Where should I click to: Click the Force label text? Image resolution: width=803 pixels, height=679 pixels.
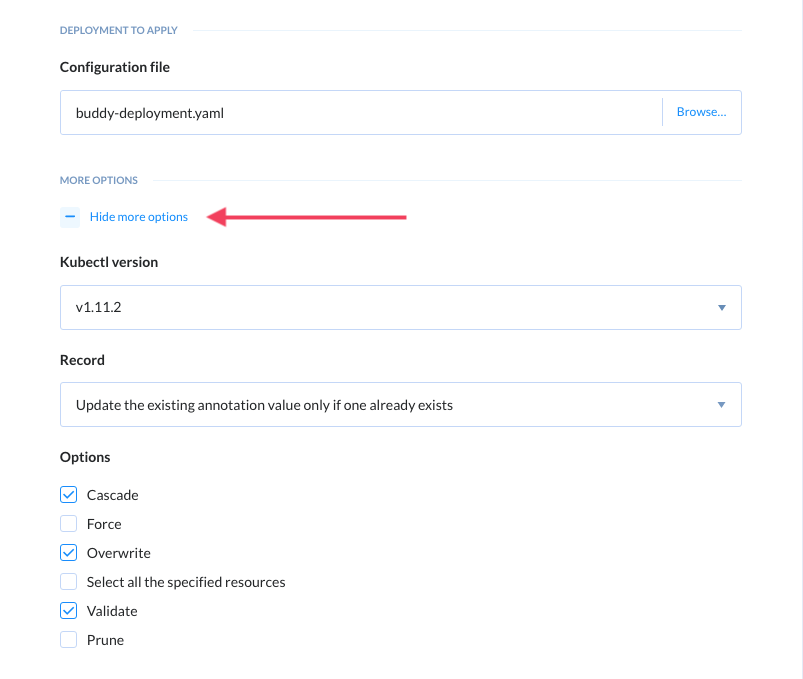pyautogui.click(x=104, y=524)
